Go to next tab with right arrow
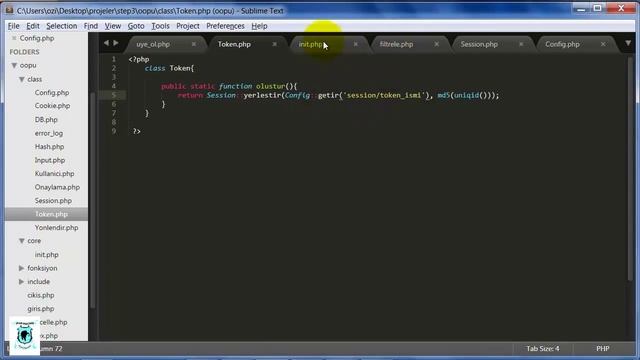 [x=116, y=43]
